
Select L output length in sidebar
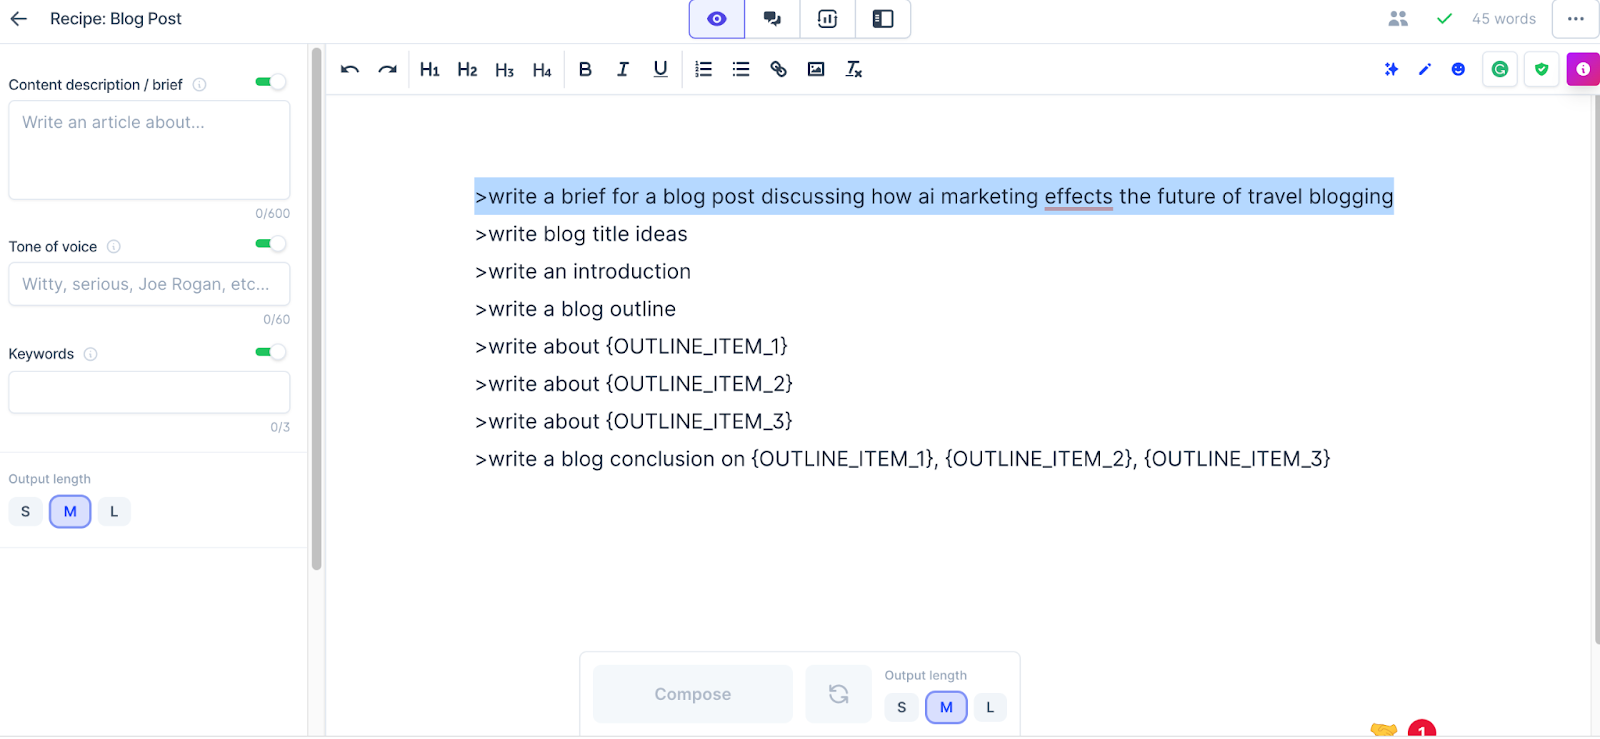(x=114, y=511)
